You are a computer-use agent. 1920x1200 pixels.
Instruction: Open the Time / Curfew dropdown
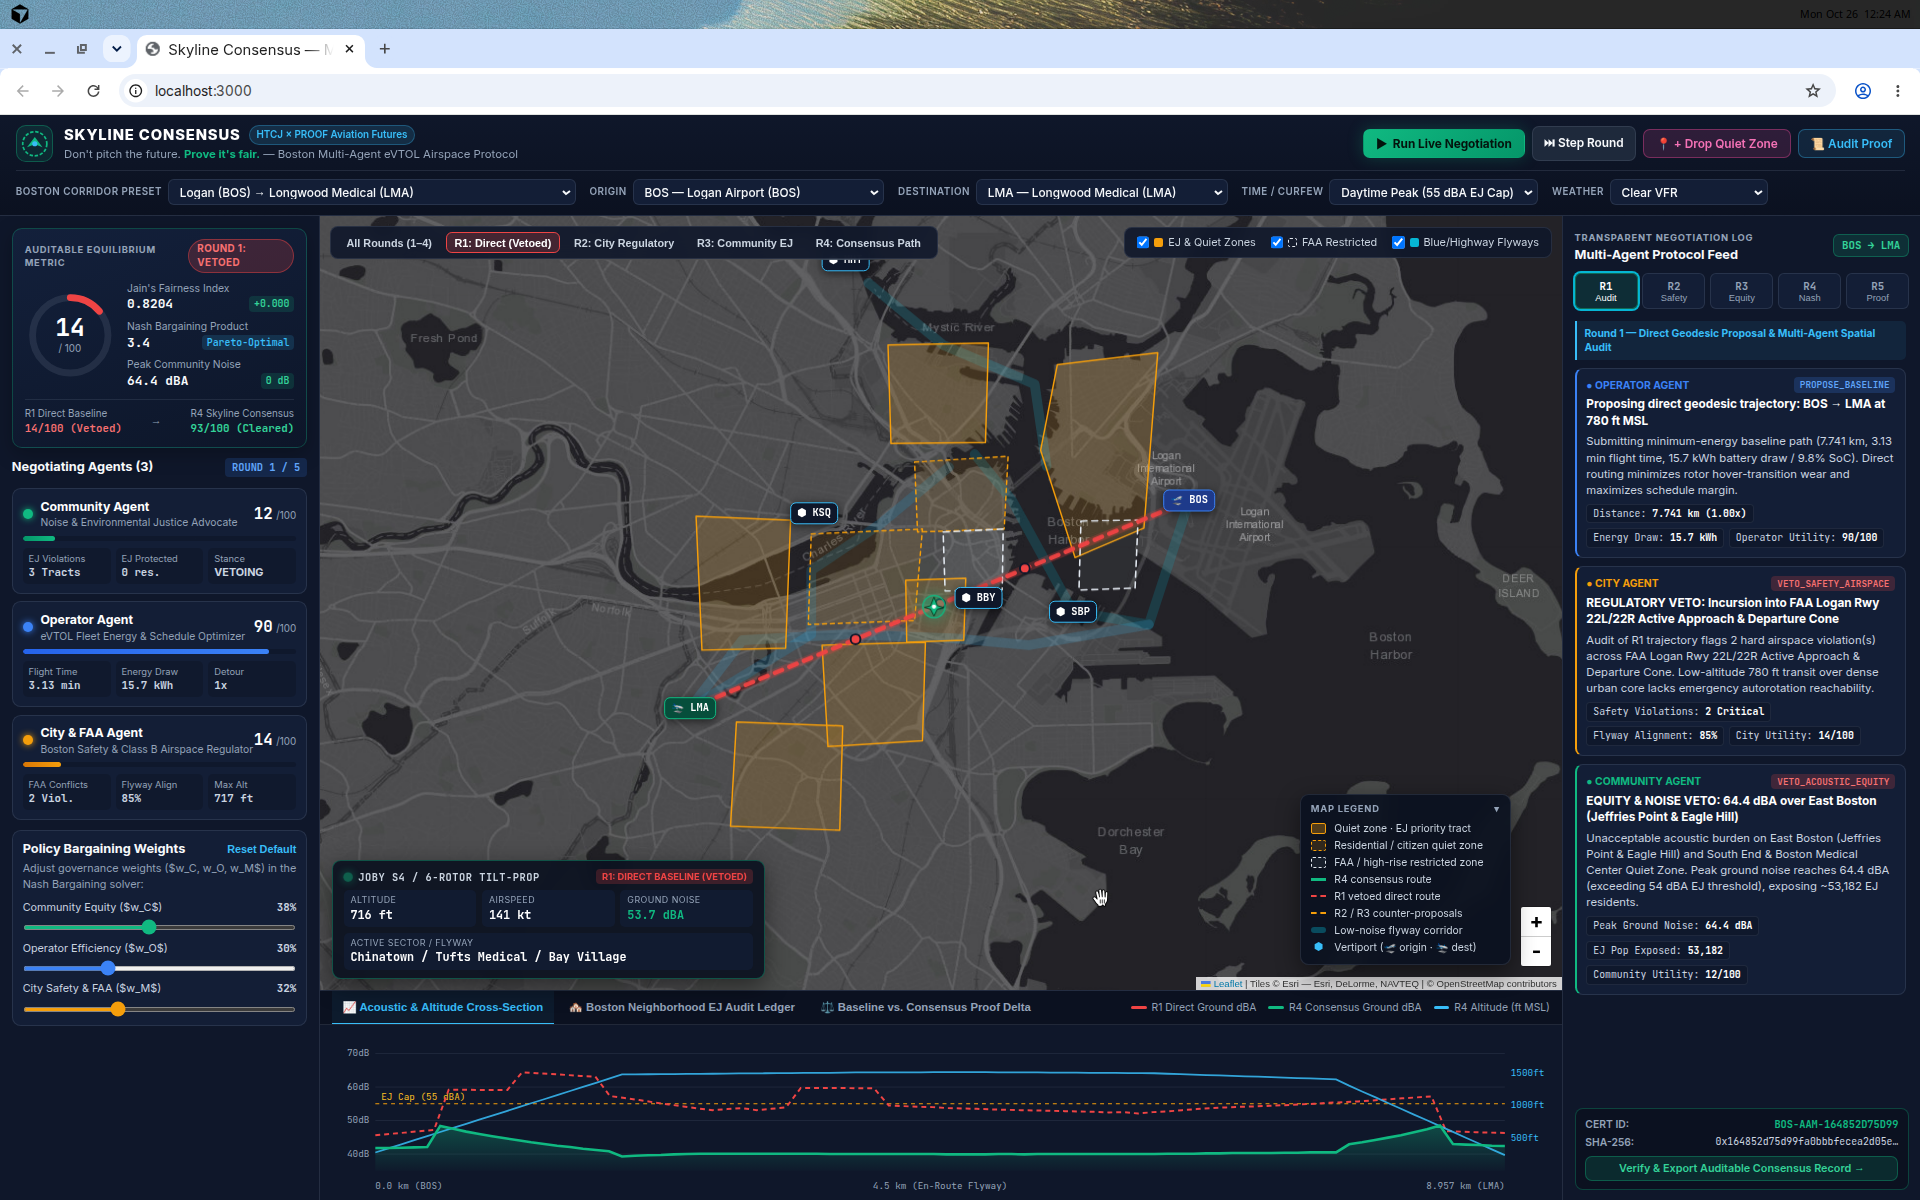(x=1433, y=193)
